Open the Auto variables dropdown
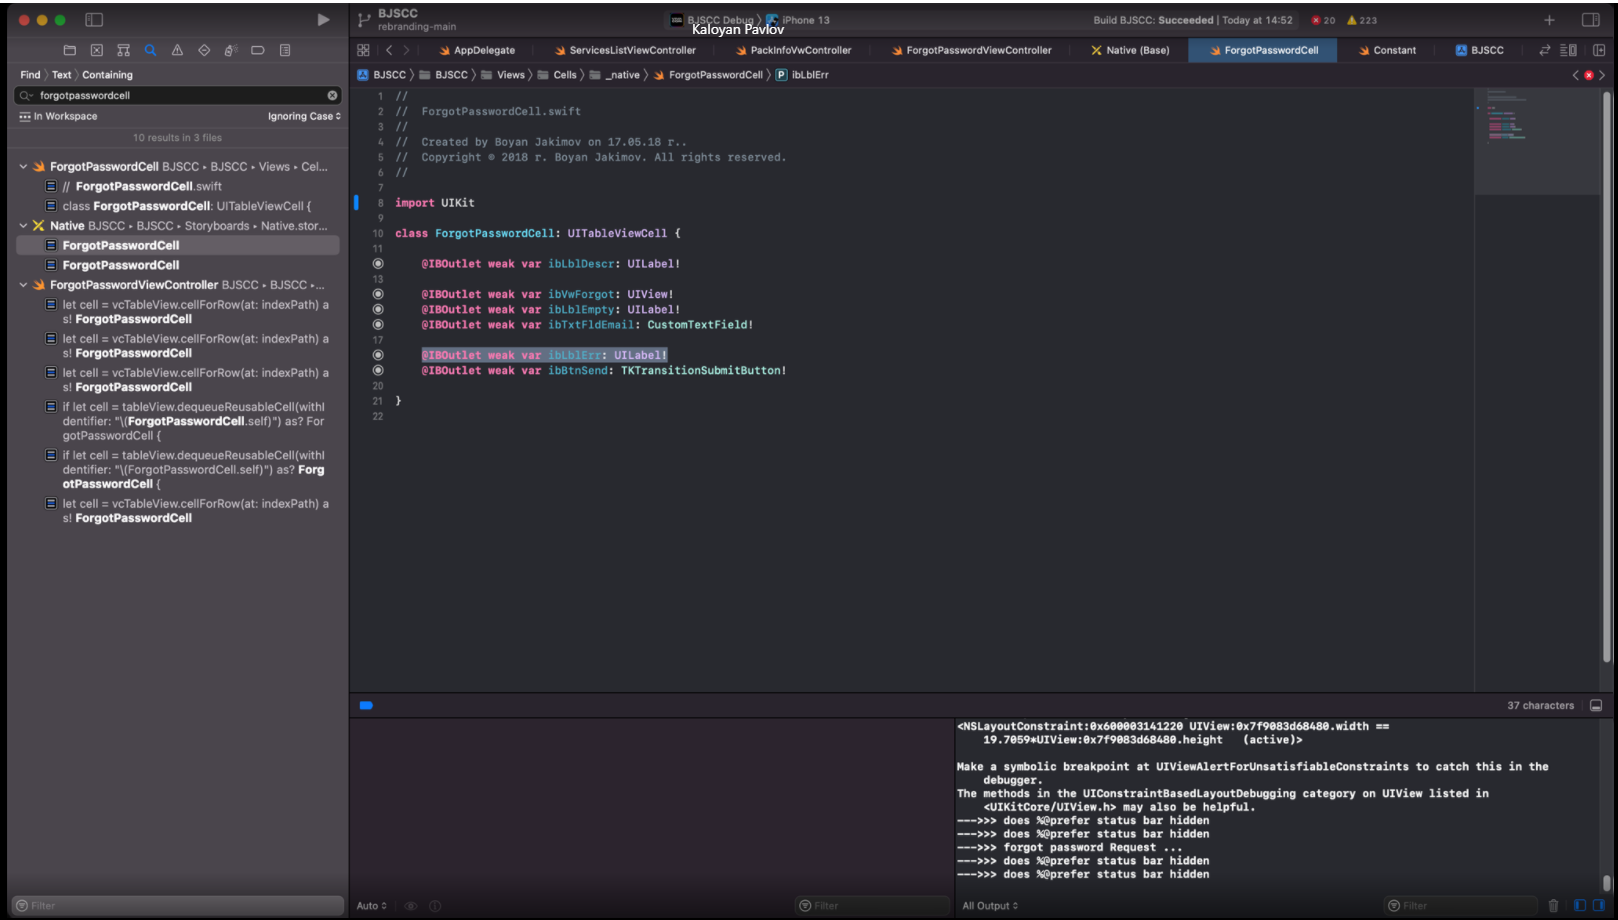1618x920 pixels. (371, 905)
